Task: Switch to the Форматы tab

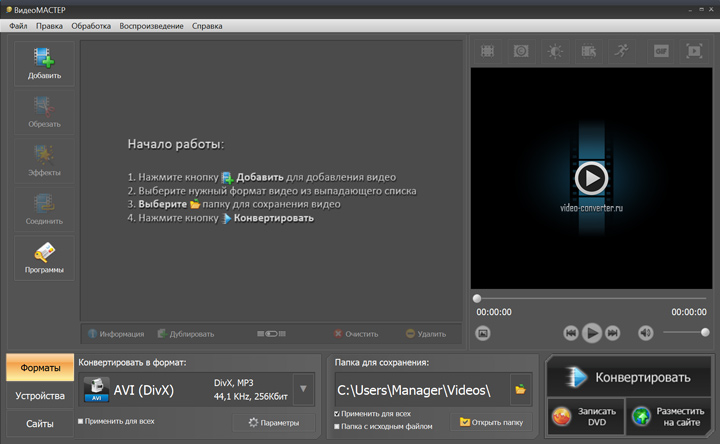Action: (x=40, y=367)
